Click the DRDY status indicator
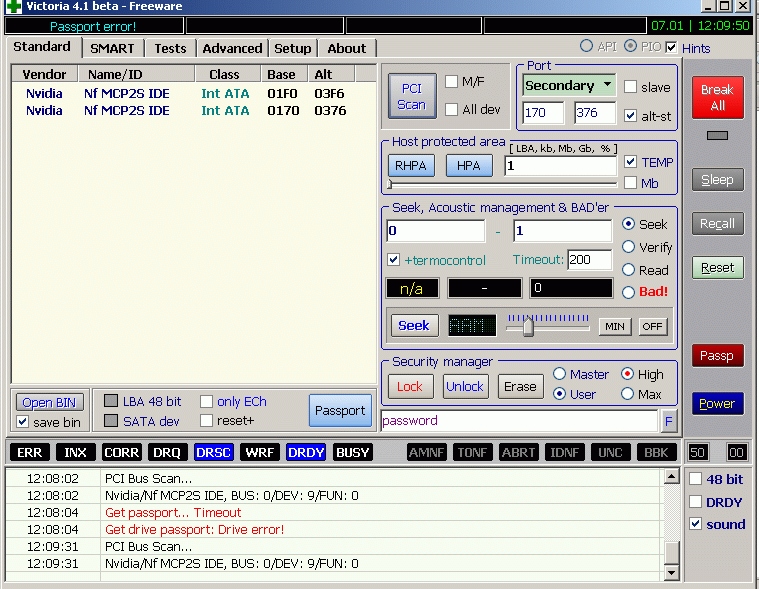 (305, 453)
